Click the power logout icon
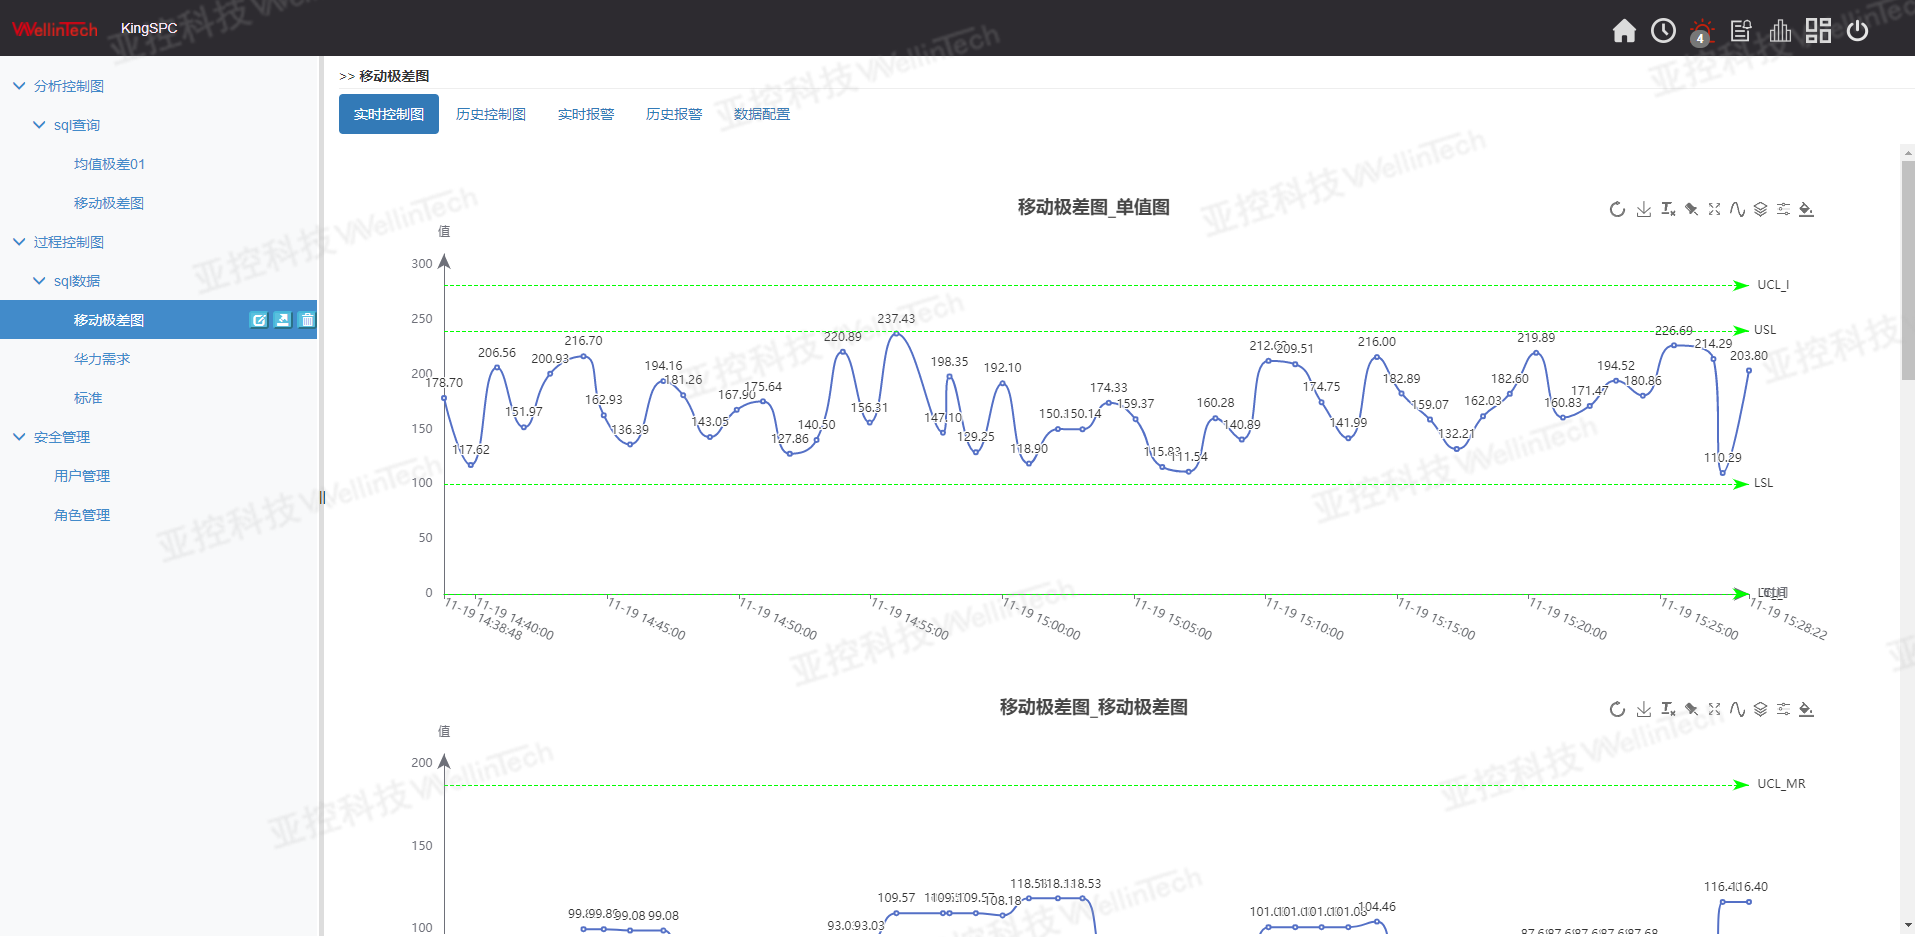 coord(1857,31)
